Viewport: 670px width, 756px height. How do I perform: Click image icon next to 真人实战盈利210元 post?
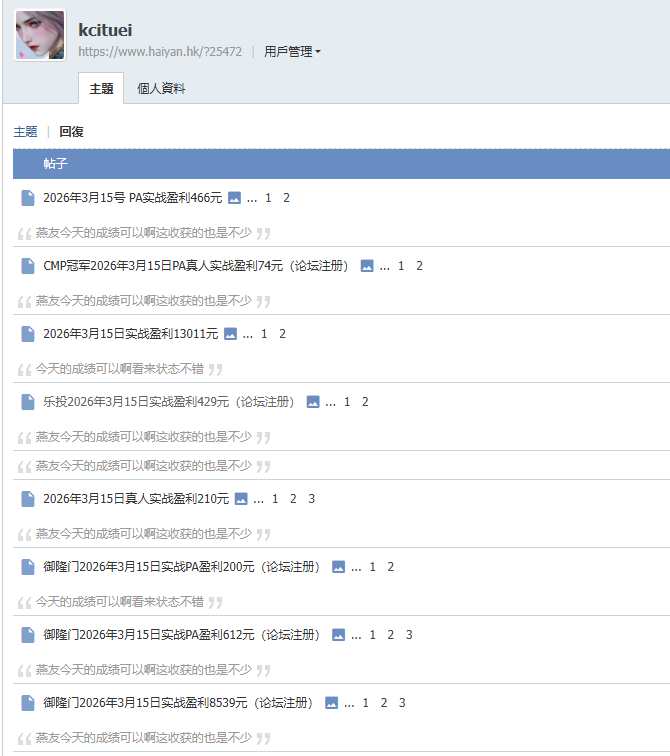click(242, 499)
